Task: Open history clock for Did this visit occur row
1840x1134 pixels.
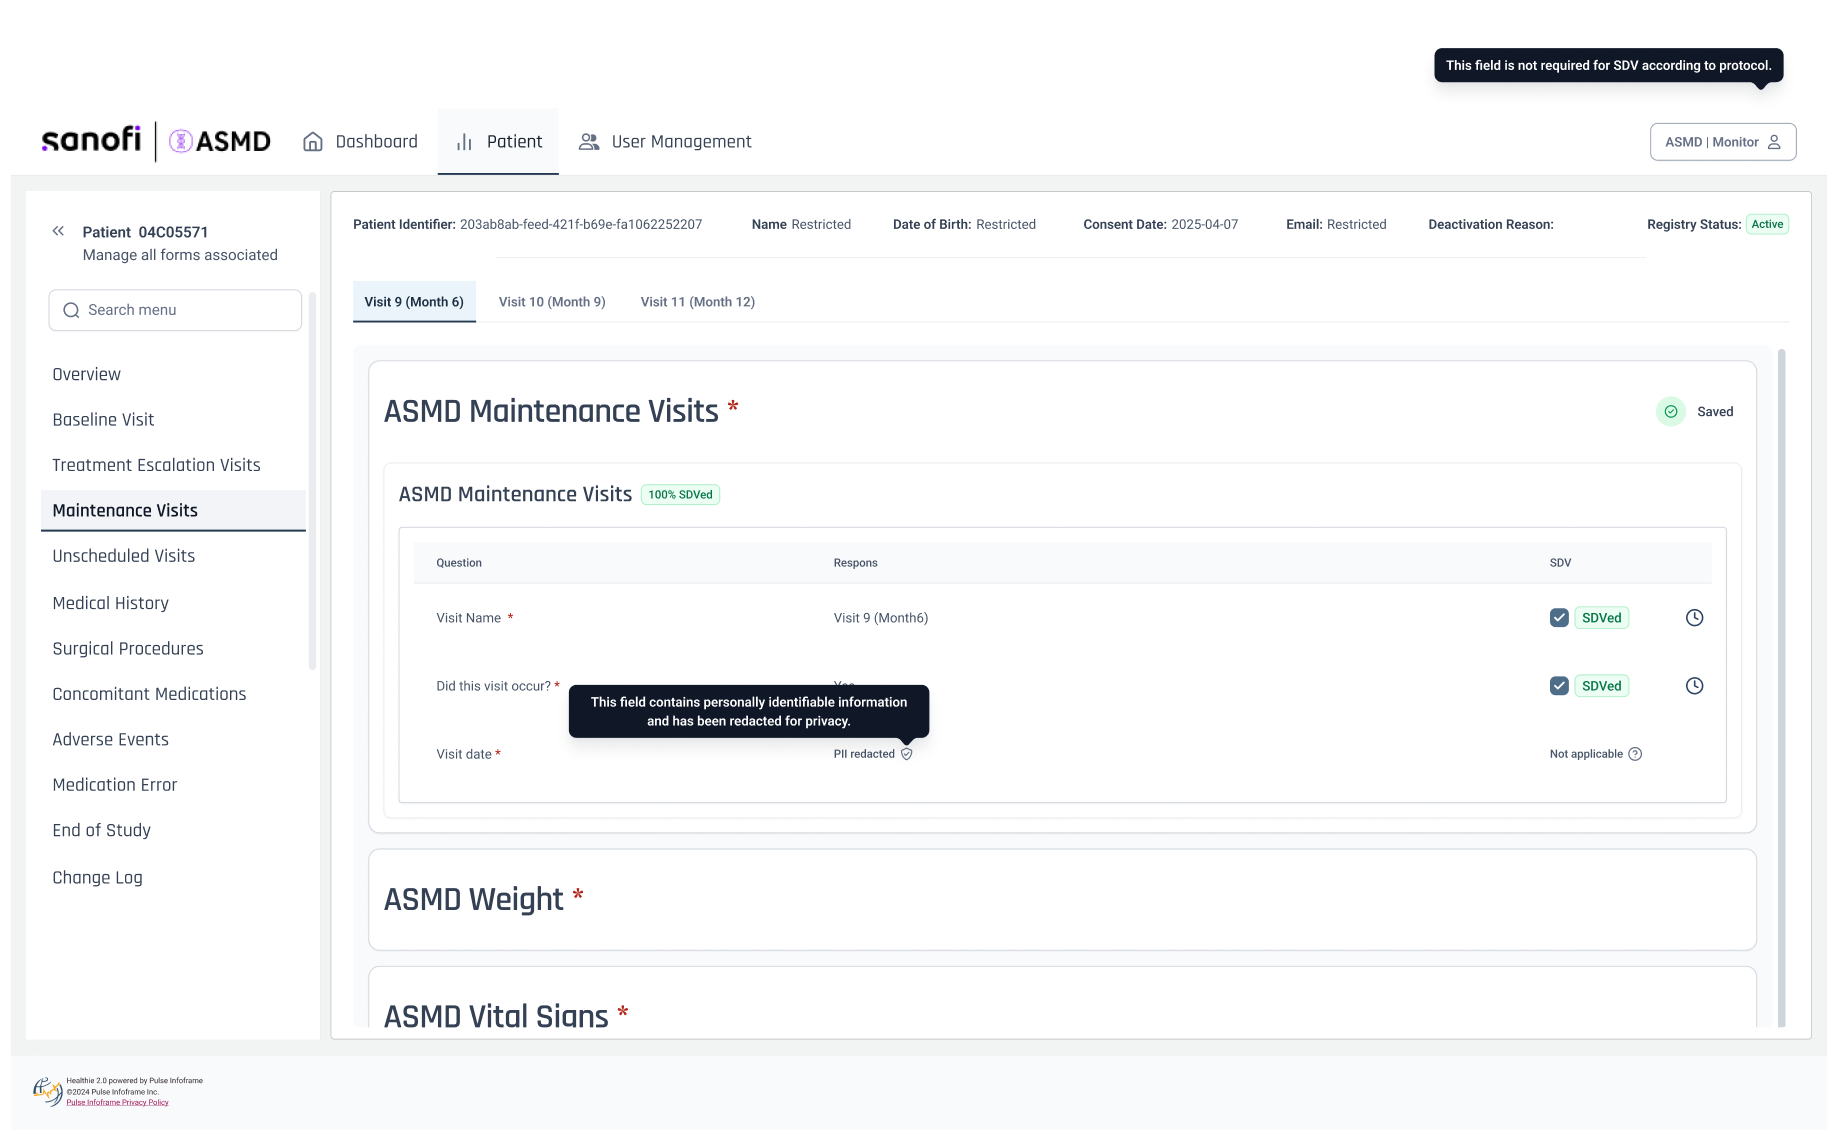Action: [x=1694, y=686]
